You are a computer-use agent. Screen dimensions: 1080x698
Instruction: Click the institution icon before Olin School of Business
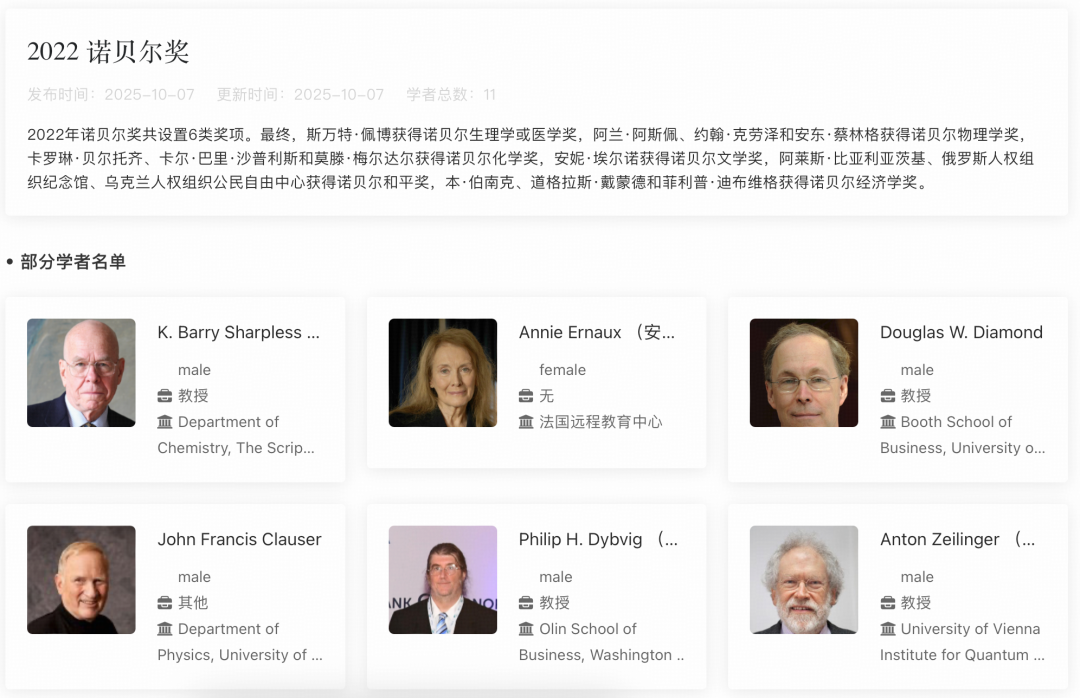click(526, 628)
